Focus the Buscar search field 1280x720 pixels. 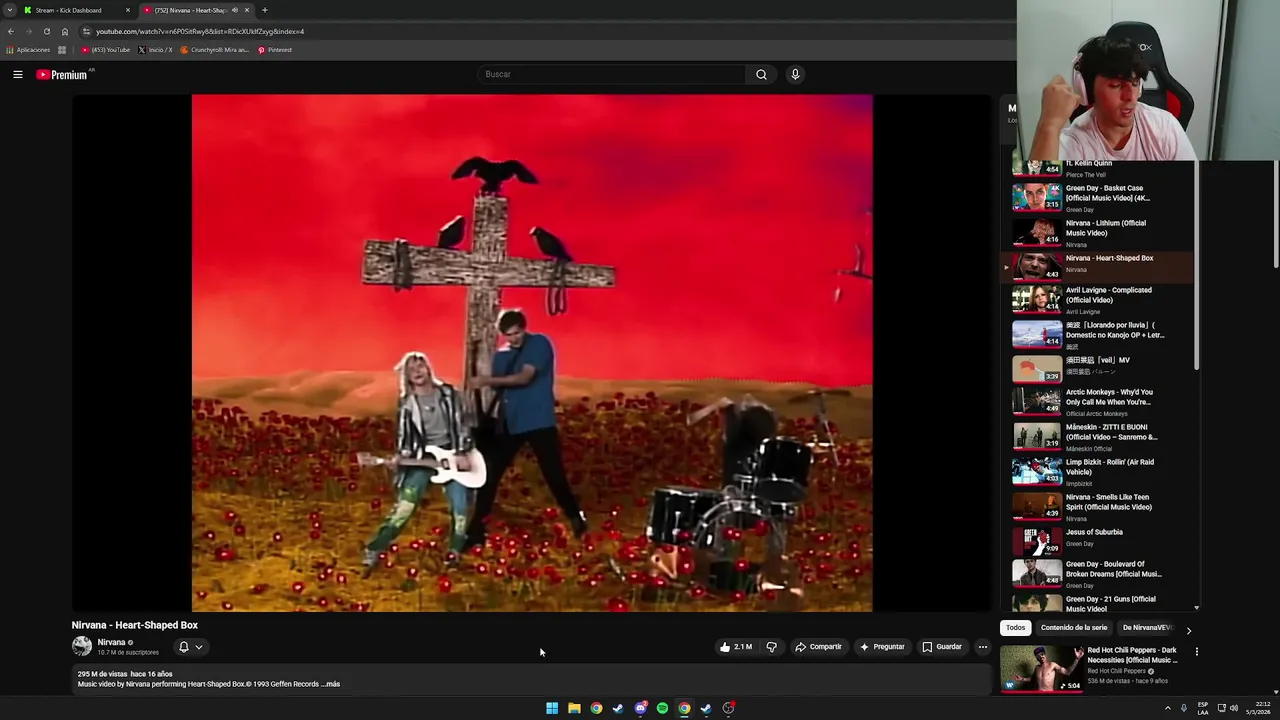tap(612, 74)
